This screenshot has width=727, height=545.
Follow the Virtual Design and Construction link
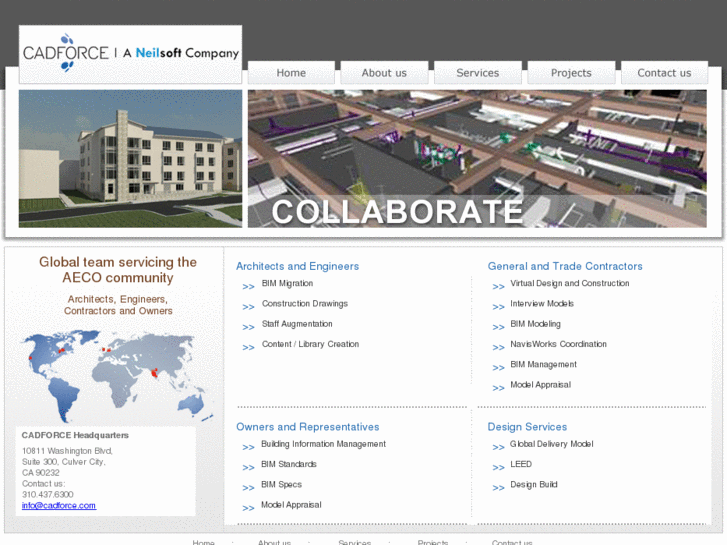pyautogui.click(x=569, y=284)
